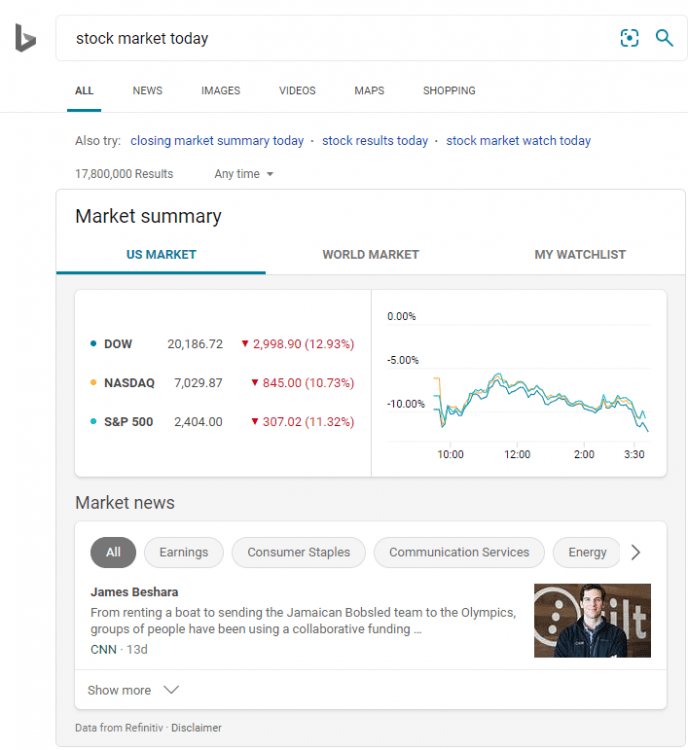688x750 pixels.
Task: Open visual search camera icon
Action: point(629,39)
